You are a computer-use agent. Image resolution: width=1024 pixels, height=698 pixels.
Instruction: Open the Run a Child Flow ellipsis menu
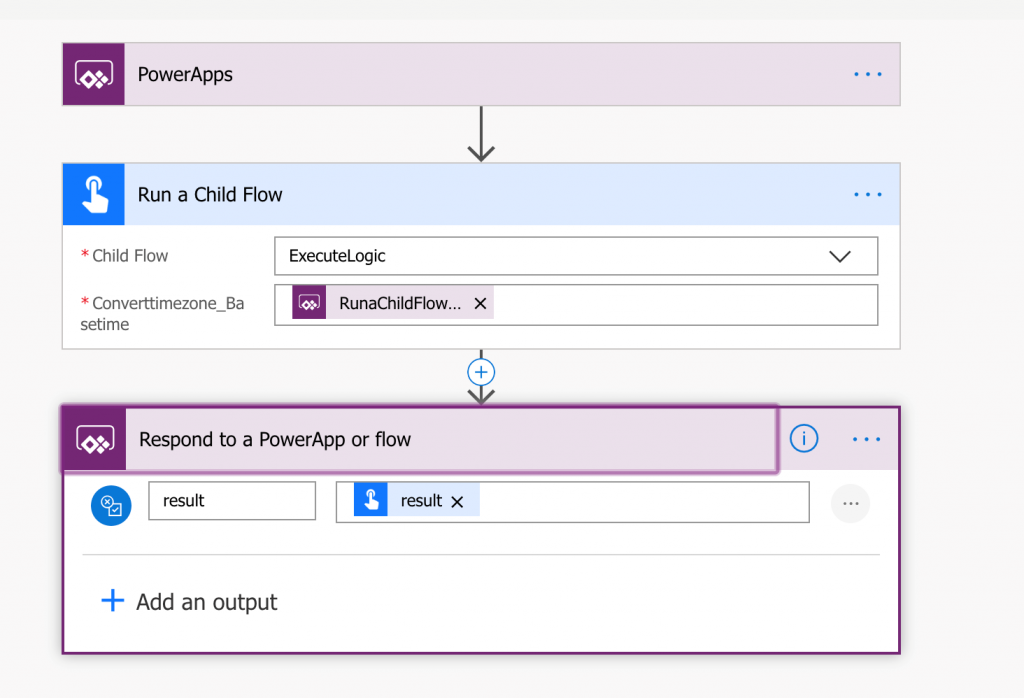[866, 194]
